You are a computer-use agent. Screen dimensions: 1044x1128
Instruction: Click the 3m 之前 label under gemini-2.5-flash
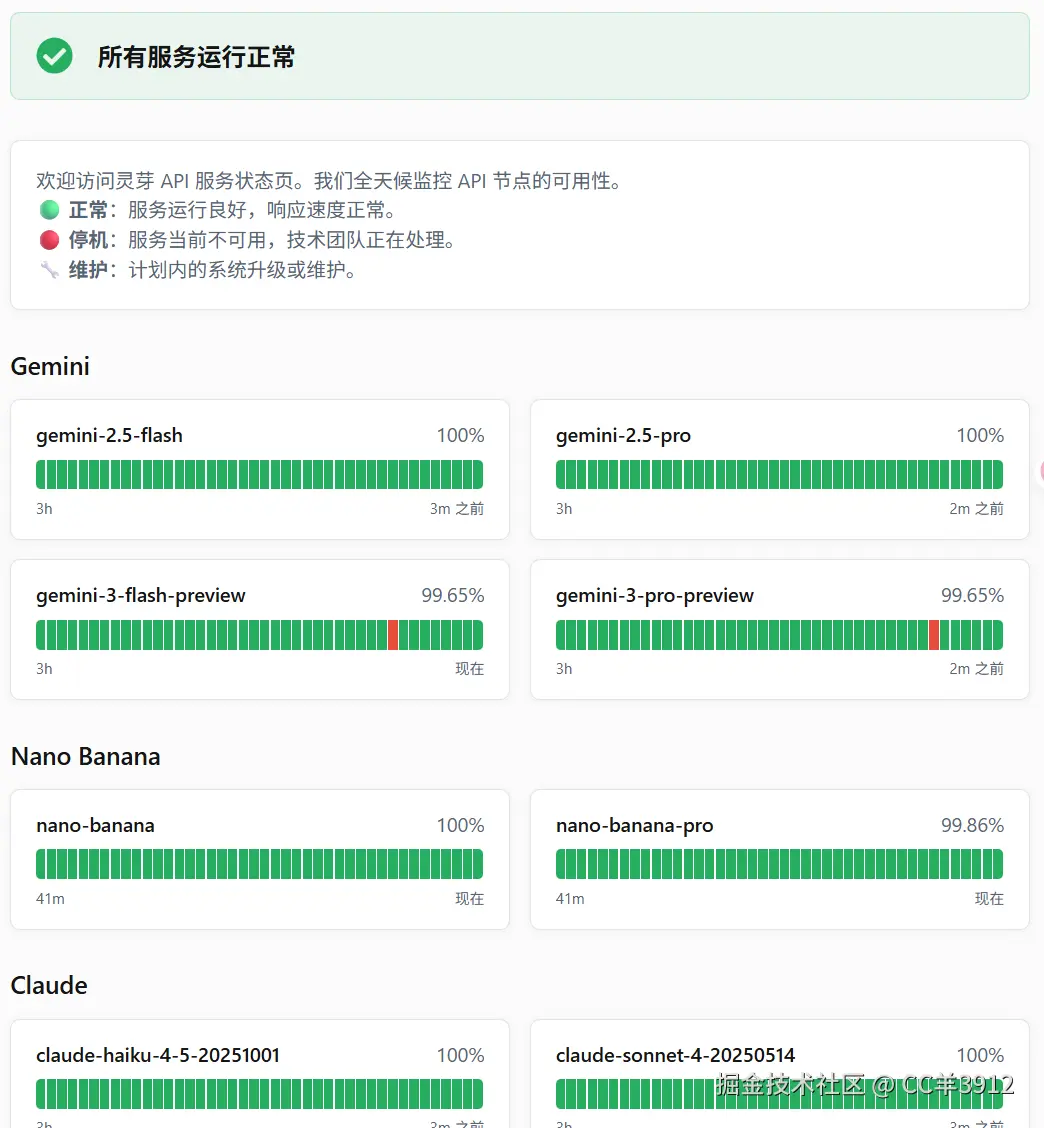[x=457, y=509]
